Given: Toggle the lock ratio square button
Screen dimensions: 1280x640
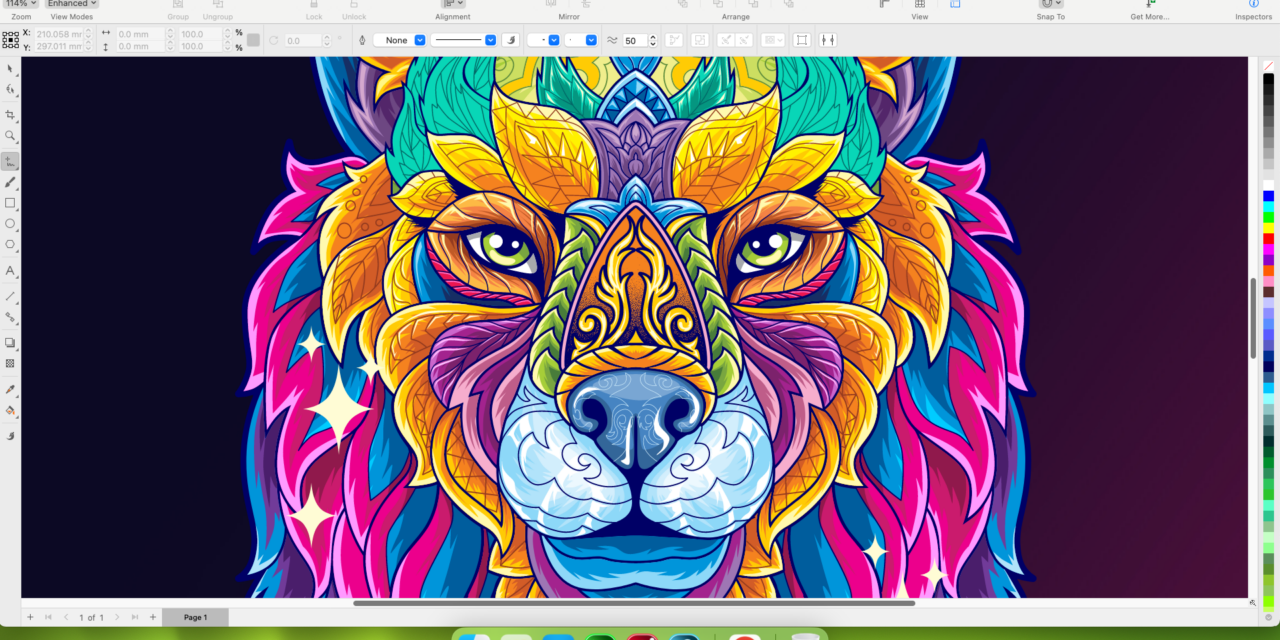Looking at the screenshot, I should 253,40.
